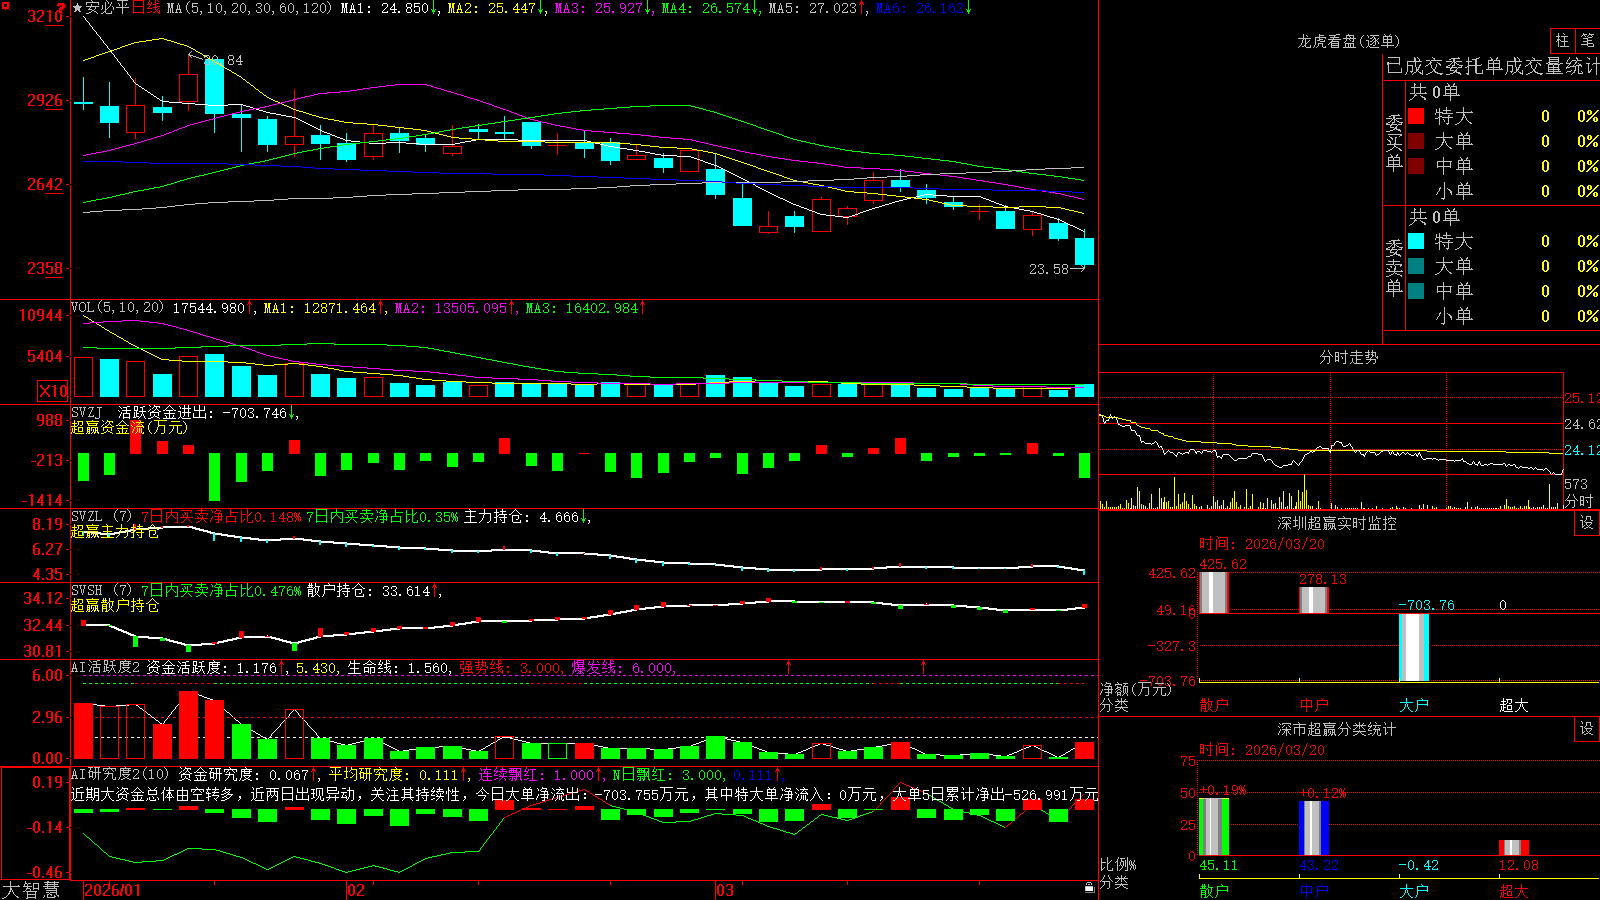Screen dimensions: 1600x900
Task: Click the SVZJ indicator name
Action: [87, 412]
